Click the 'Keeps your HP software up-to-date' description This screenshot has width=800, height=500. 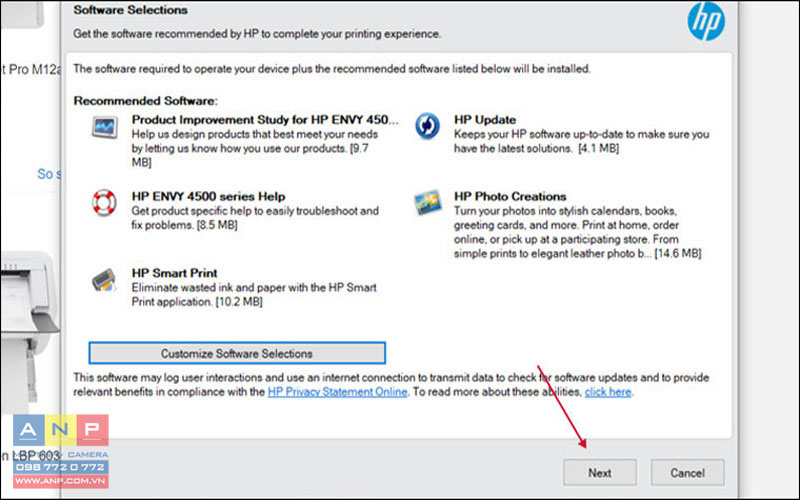point(582,141)
